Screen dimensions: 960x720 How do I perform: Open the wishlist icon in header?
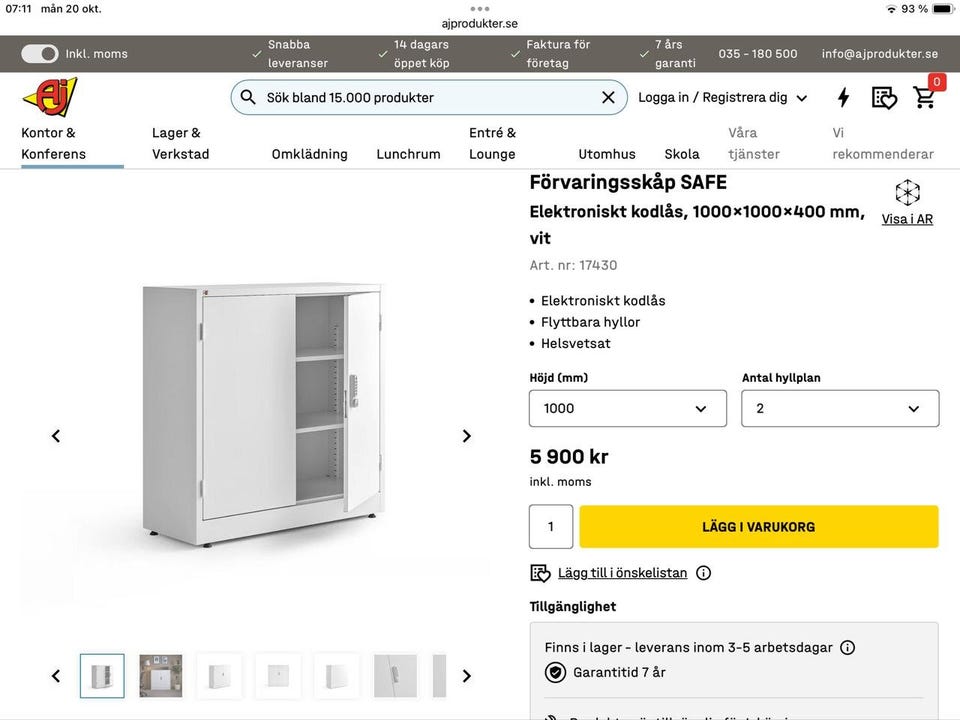click(x=884, y=97)
